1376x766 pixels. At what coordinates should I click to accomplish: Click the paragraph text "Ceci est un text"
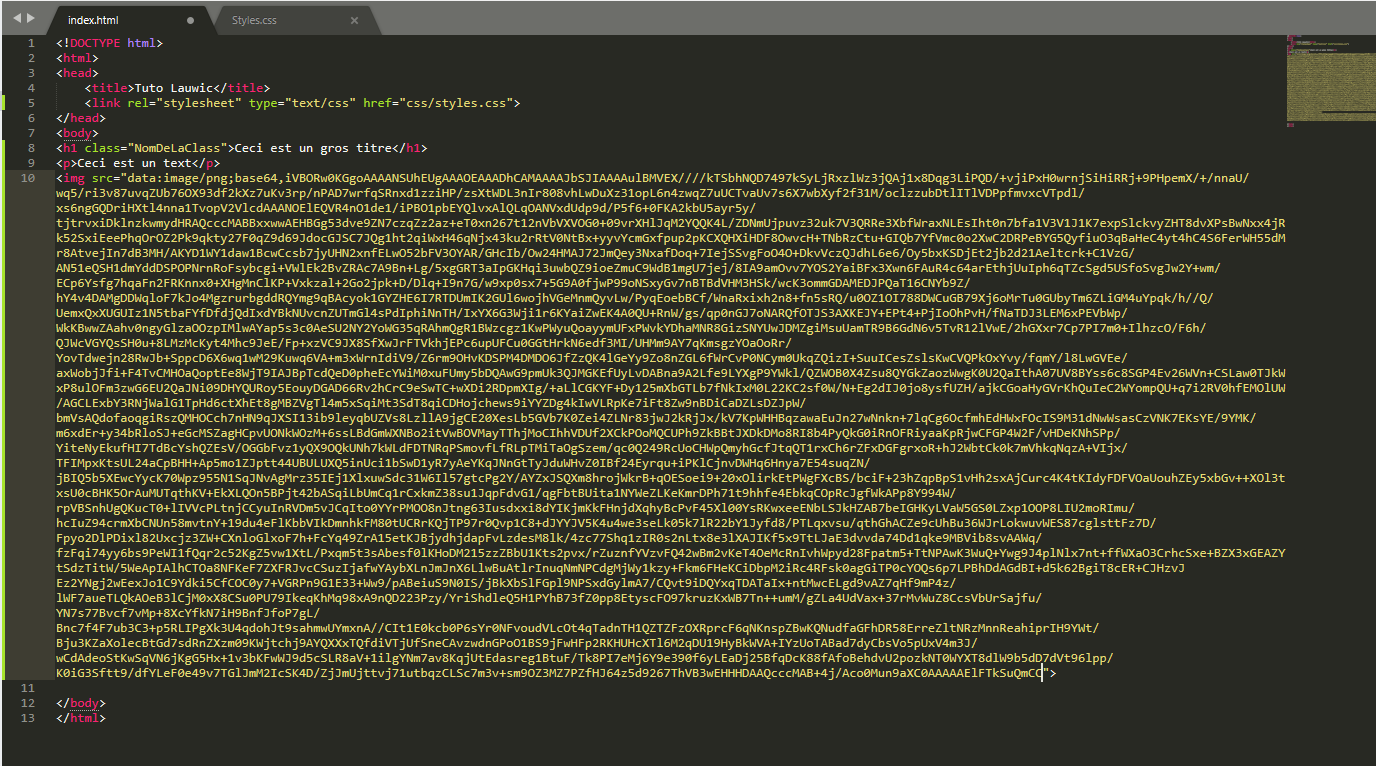134,163
